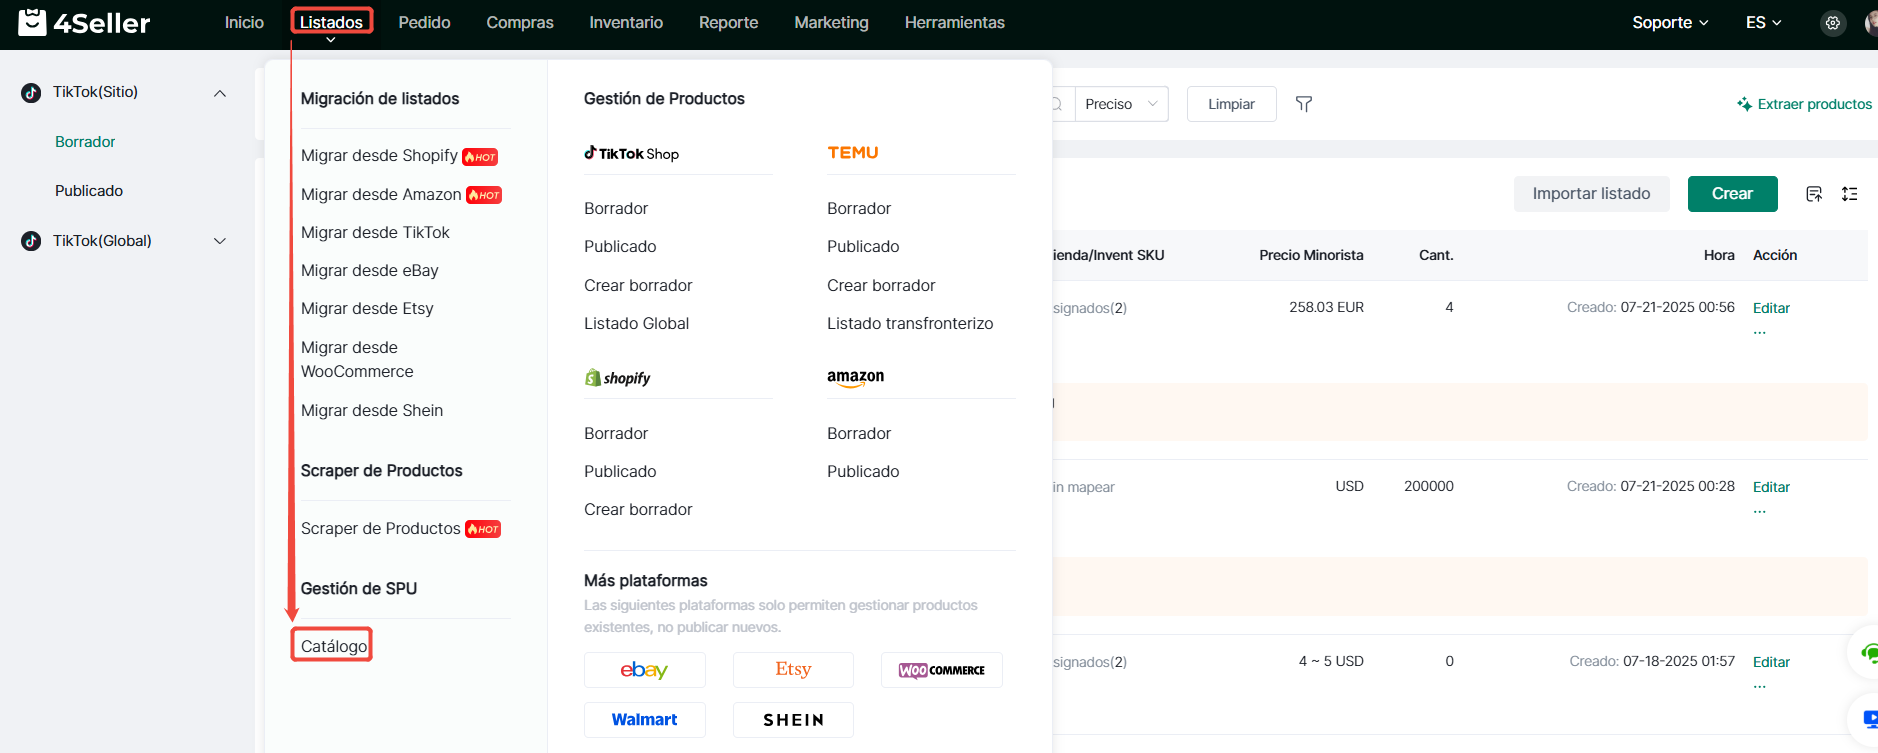Image resolution: width=1878 pixels, height=753 pixels.
Task: Select Migrar desde Shein
Action: click(371, 410)
